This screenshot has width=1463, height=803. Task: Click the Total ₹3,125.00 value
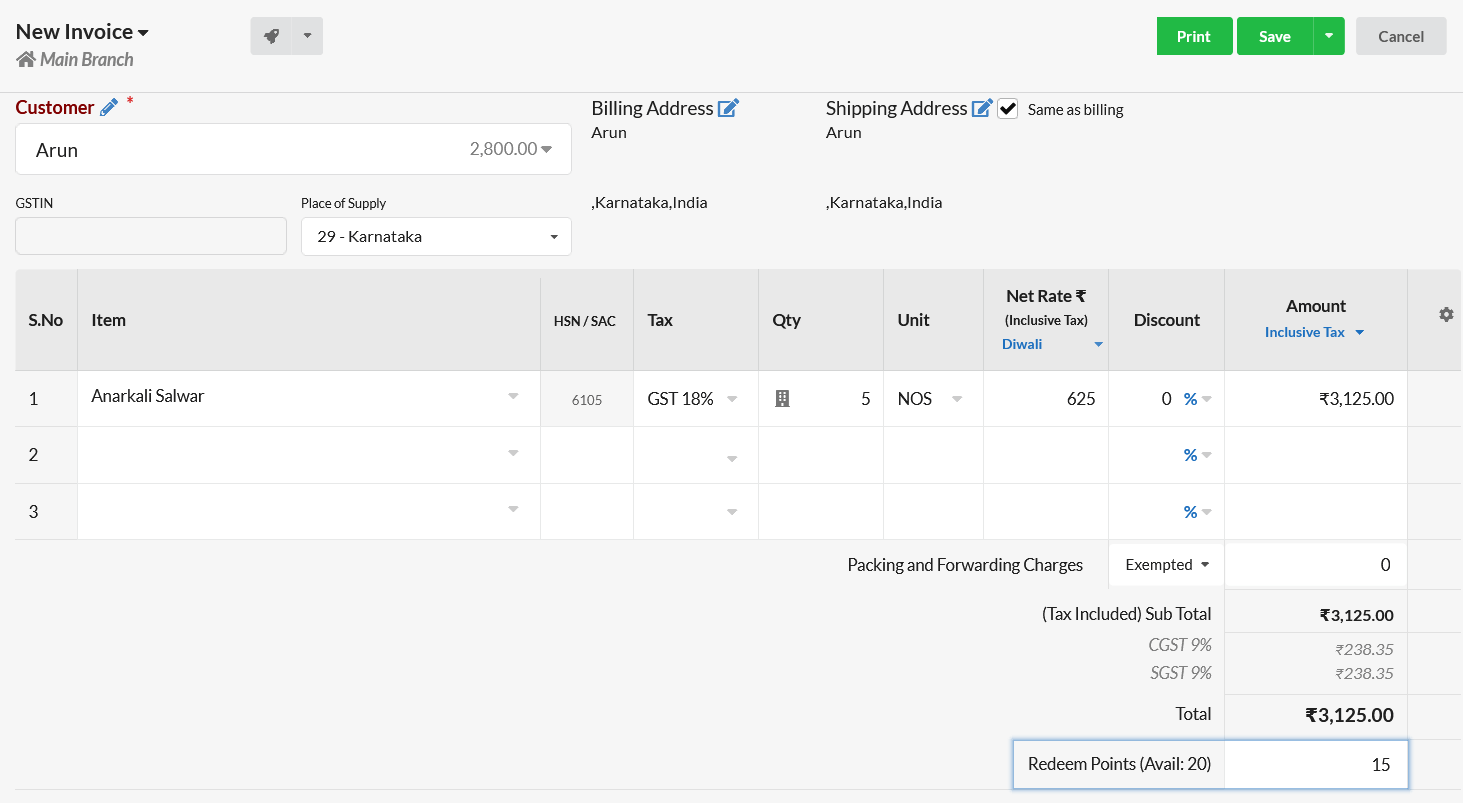(x=1349, y=715)
